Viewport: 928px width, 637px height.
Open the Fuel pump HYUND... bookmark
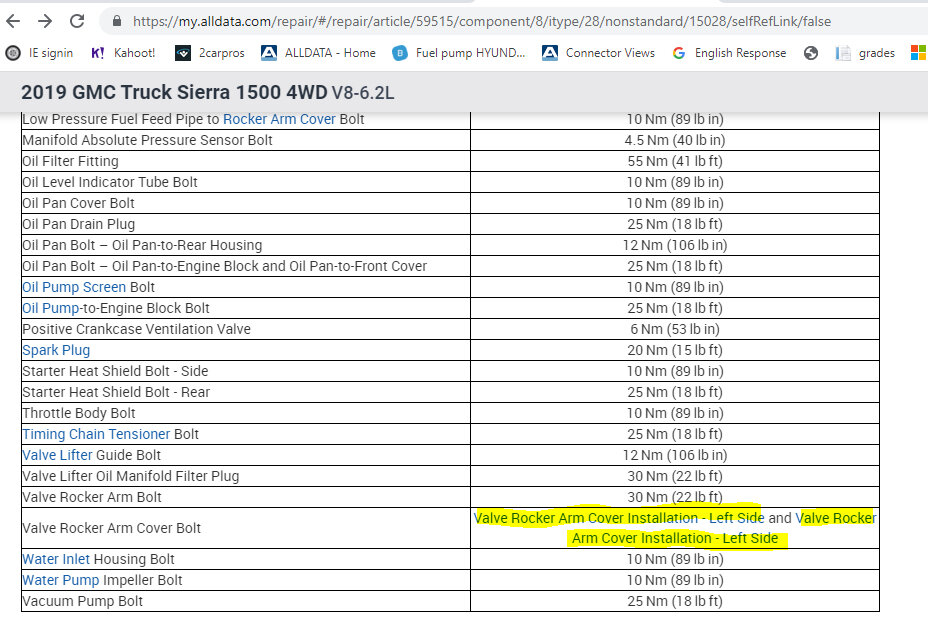click(x=459, y=53)
